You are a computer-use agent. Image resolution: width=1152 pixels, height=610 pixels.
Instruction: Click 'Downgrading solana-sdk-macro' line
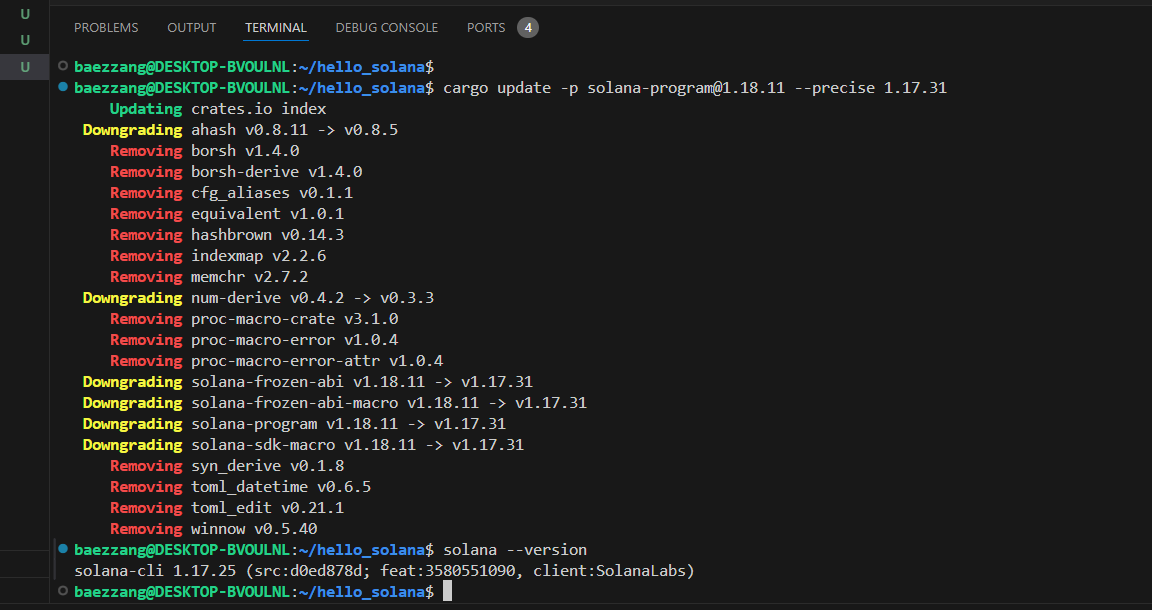pyautogui.click(x=303, y=445)
